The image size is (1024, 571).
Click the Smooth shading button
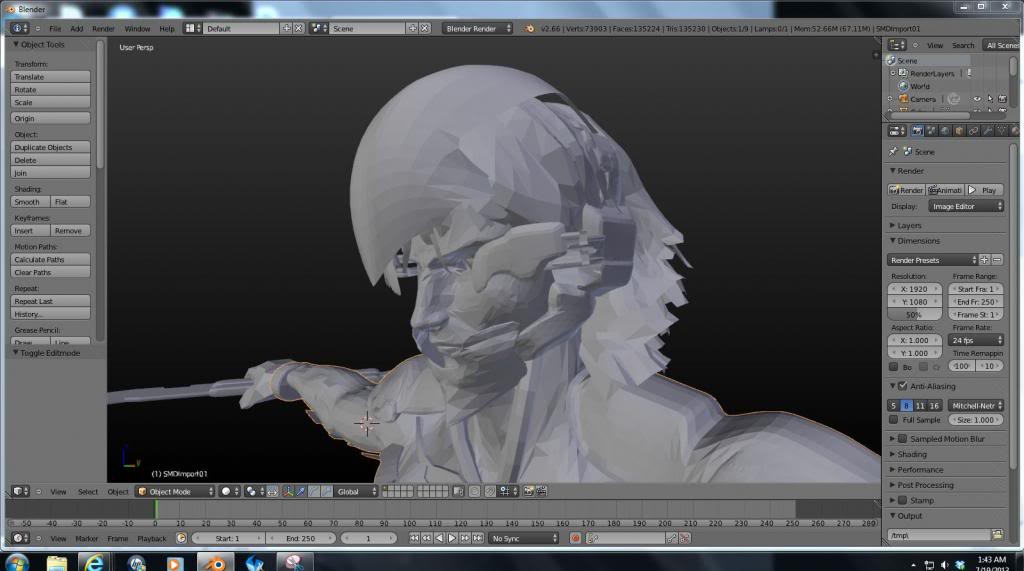click(30, 203)
